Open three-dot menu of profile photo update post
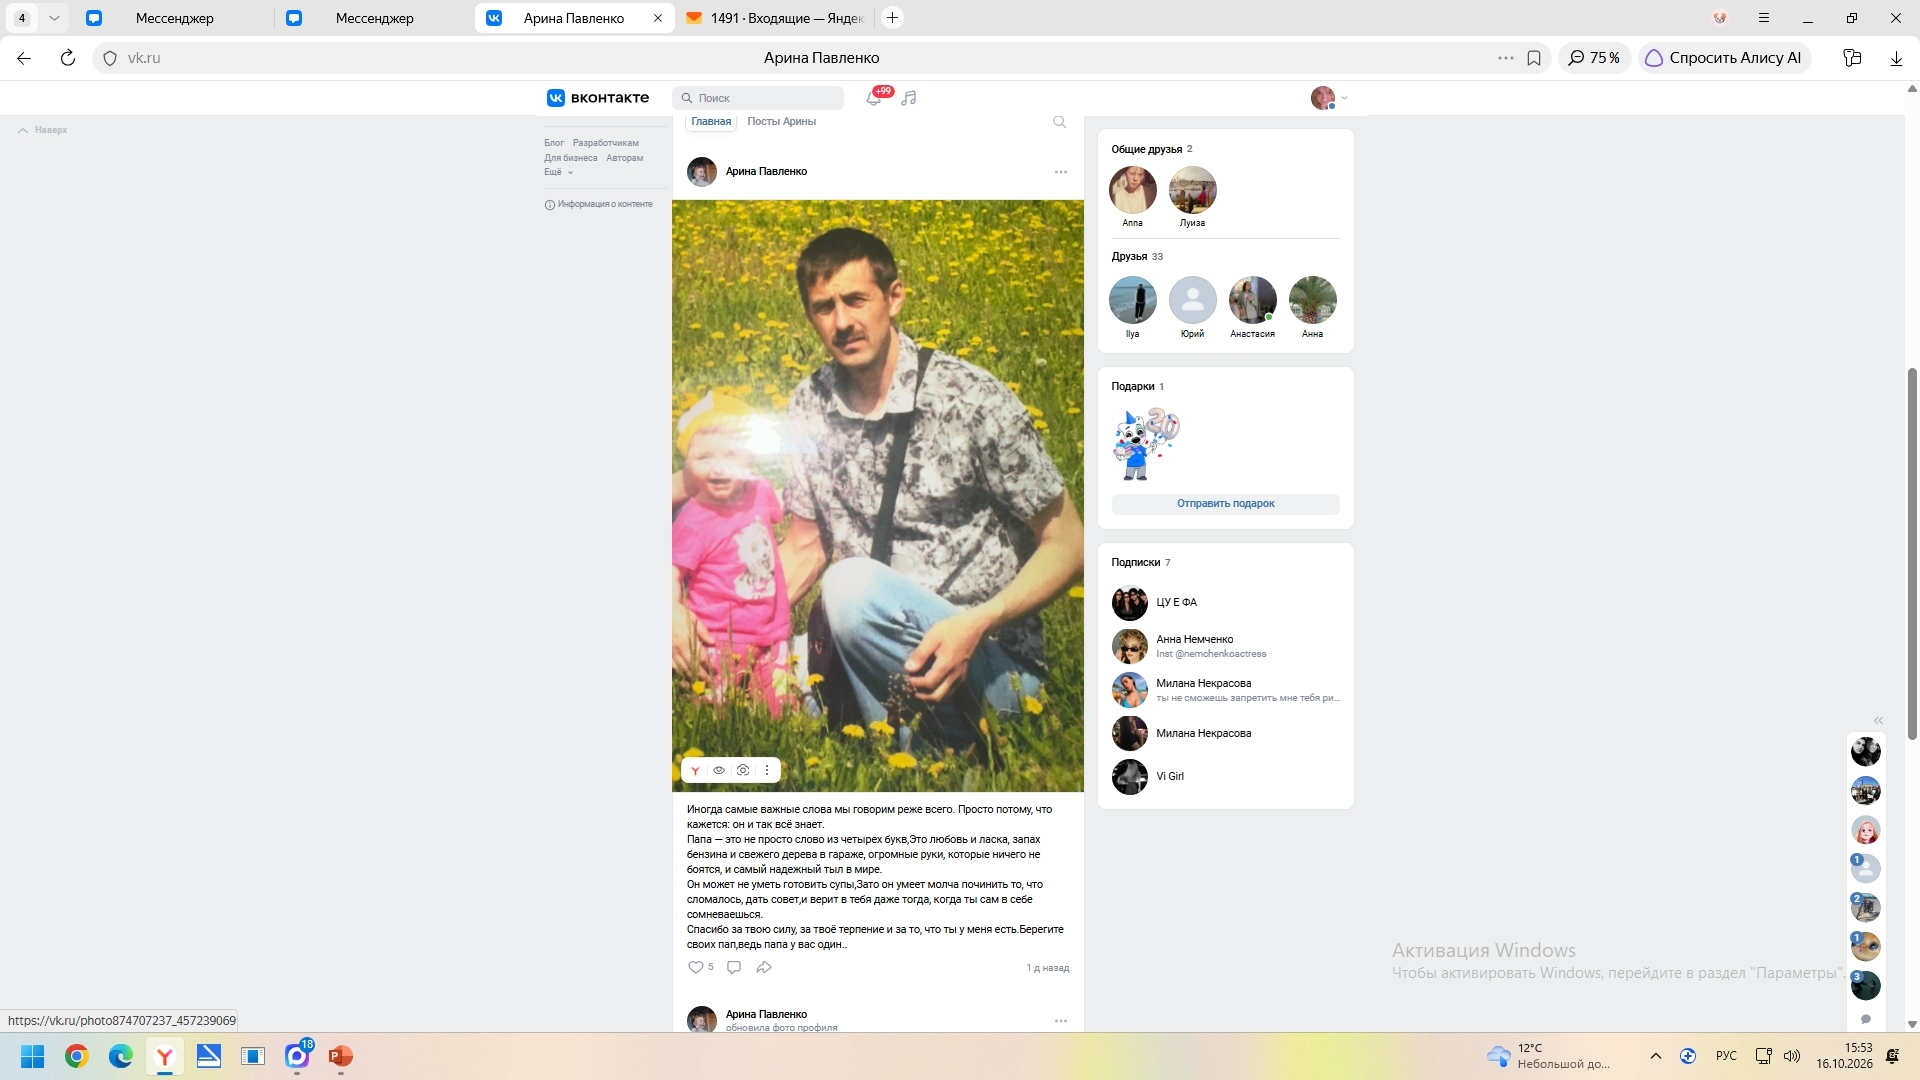This screenshot has width=1920, height=1080. tap(1061, 1021)
